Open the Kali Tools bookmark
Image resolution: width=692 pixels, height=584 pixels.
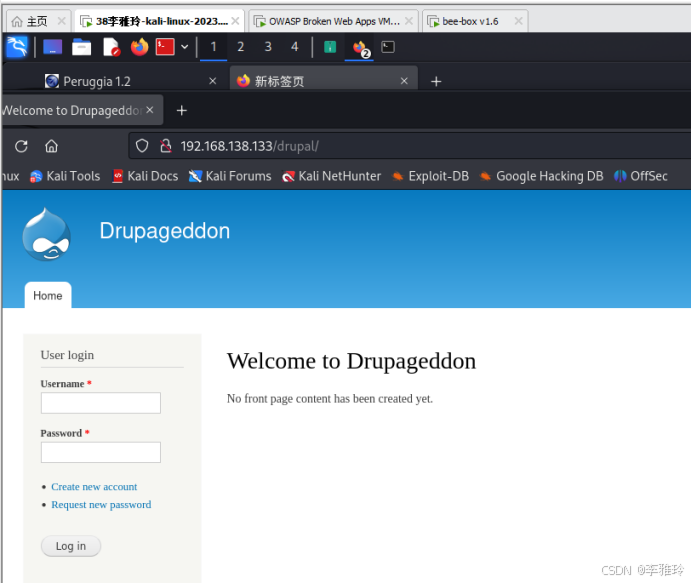pos(65,177)
